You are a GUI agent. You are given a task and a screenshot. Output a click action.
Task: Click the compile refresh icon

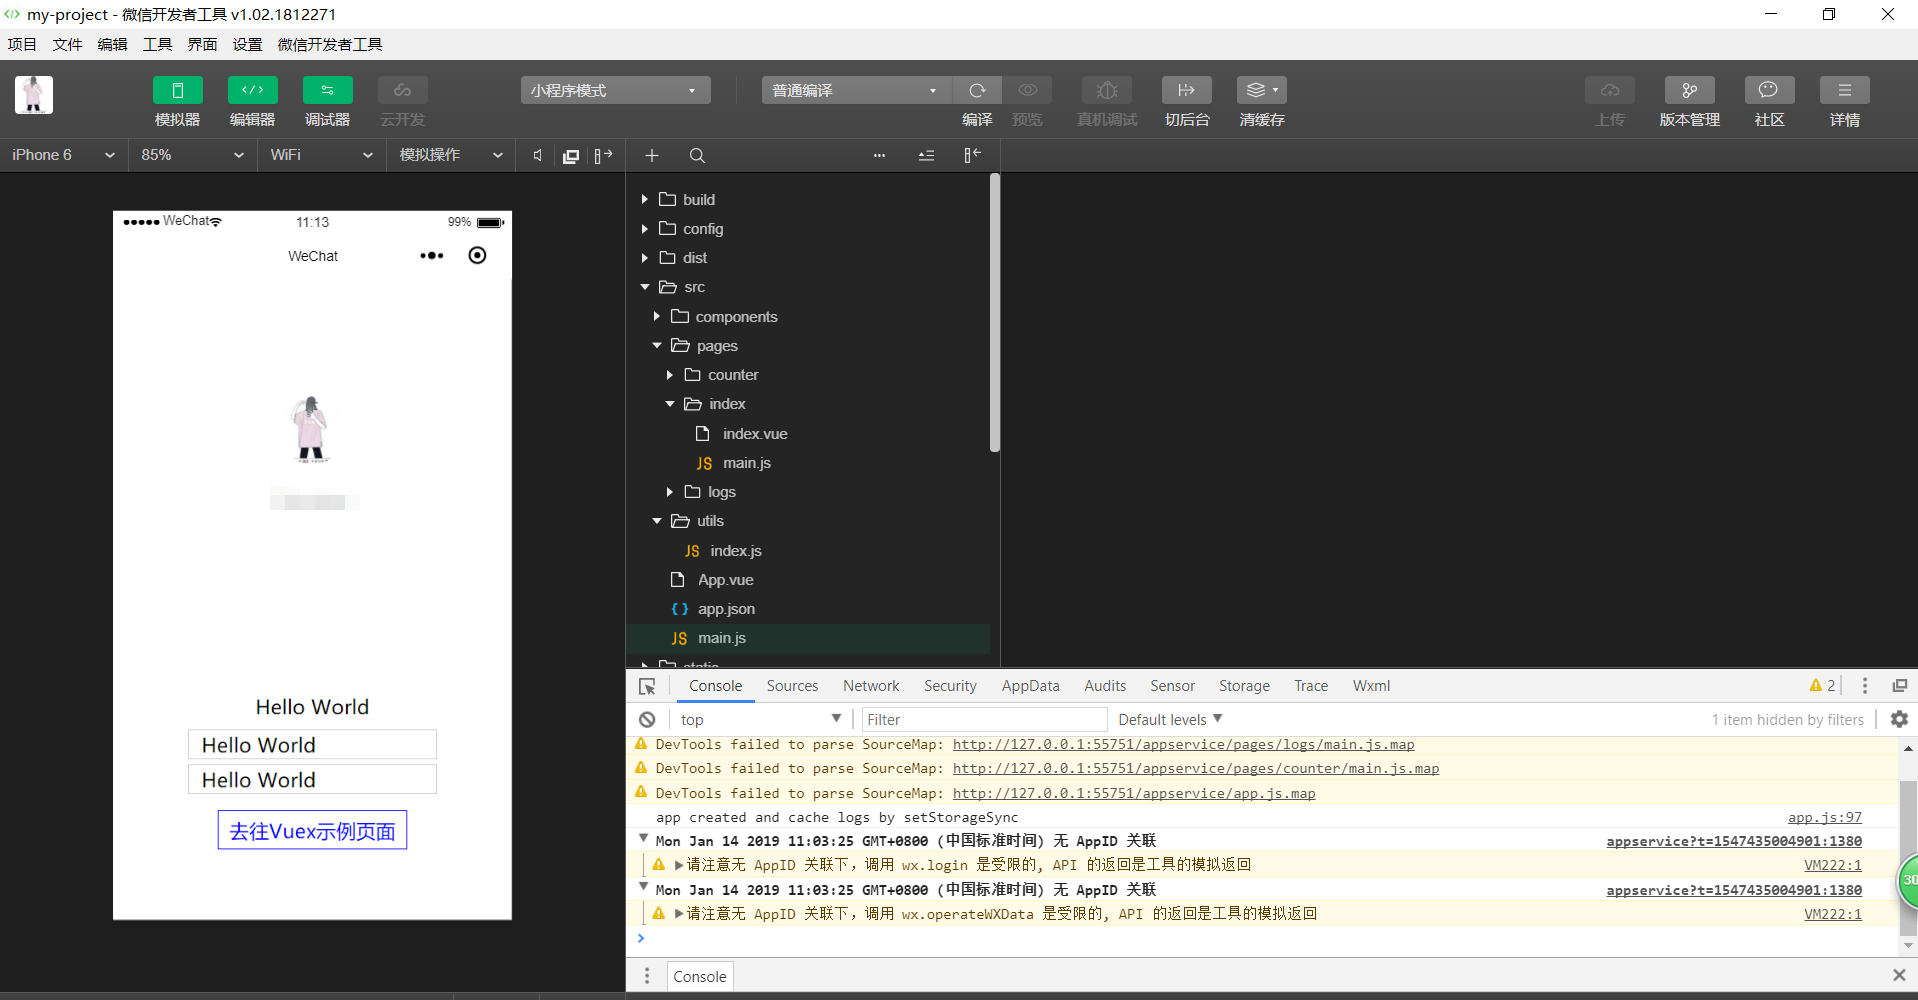[x=977, y=90]
